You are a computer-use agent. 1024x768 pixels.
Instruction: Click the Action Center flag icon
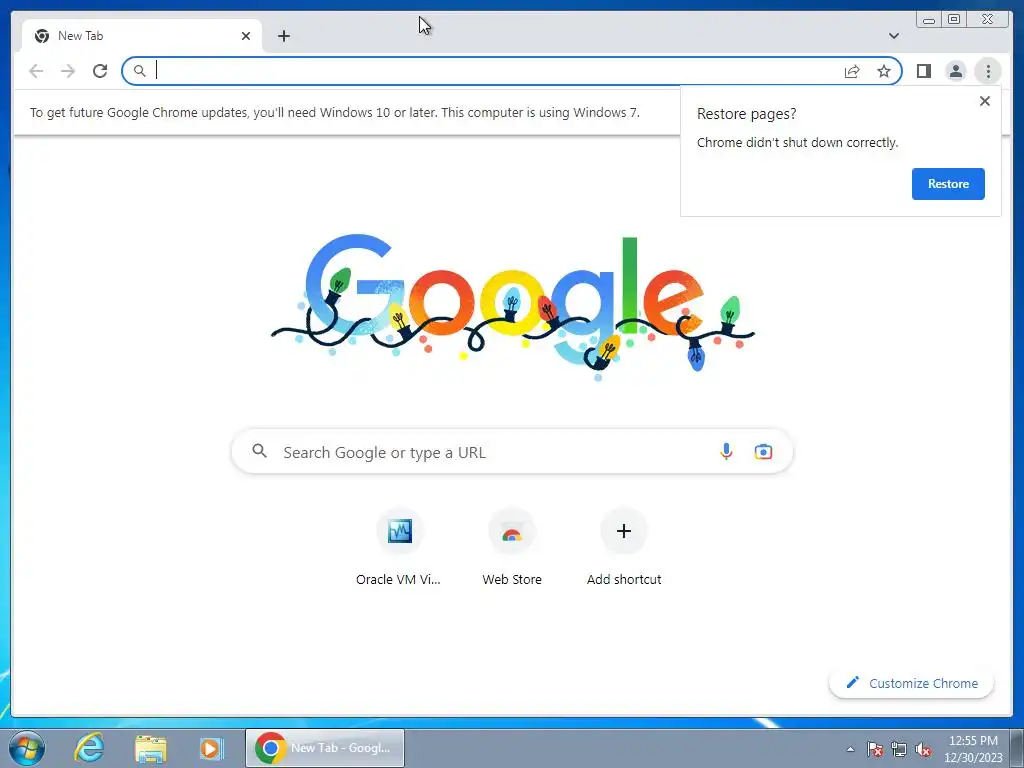click(x=875, y=749)
